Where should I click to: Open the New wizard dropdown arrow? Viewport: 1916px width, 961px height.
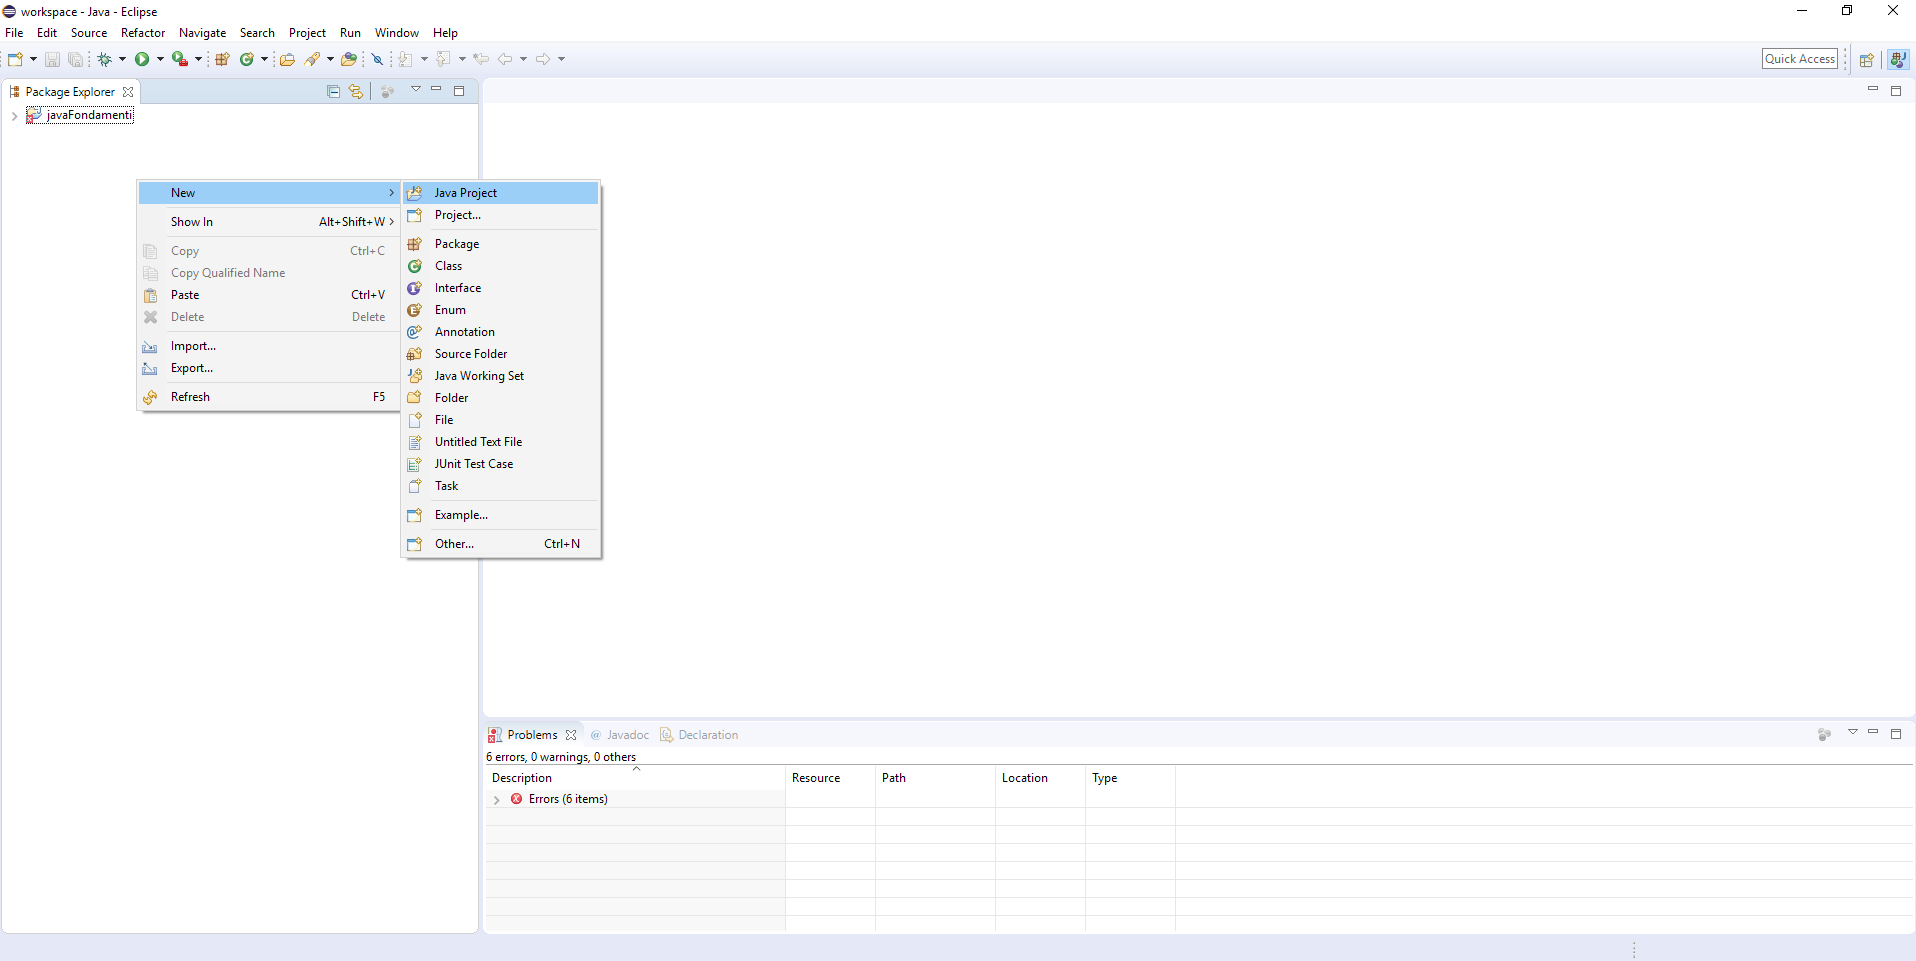(x=33, y=59)
